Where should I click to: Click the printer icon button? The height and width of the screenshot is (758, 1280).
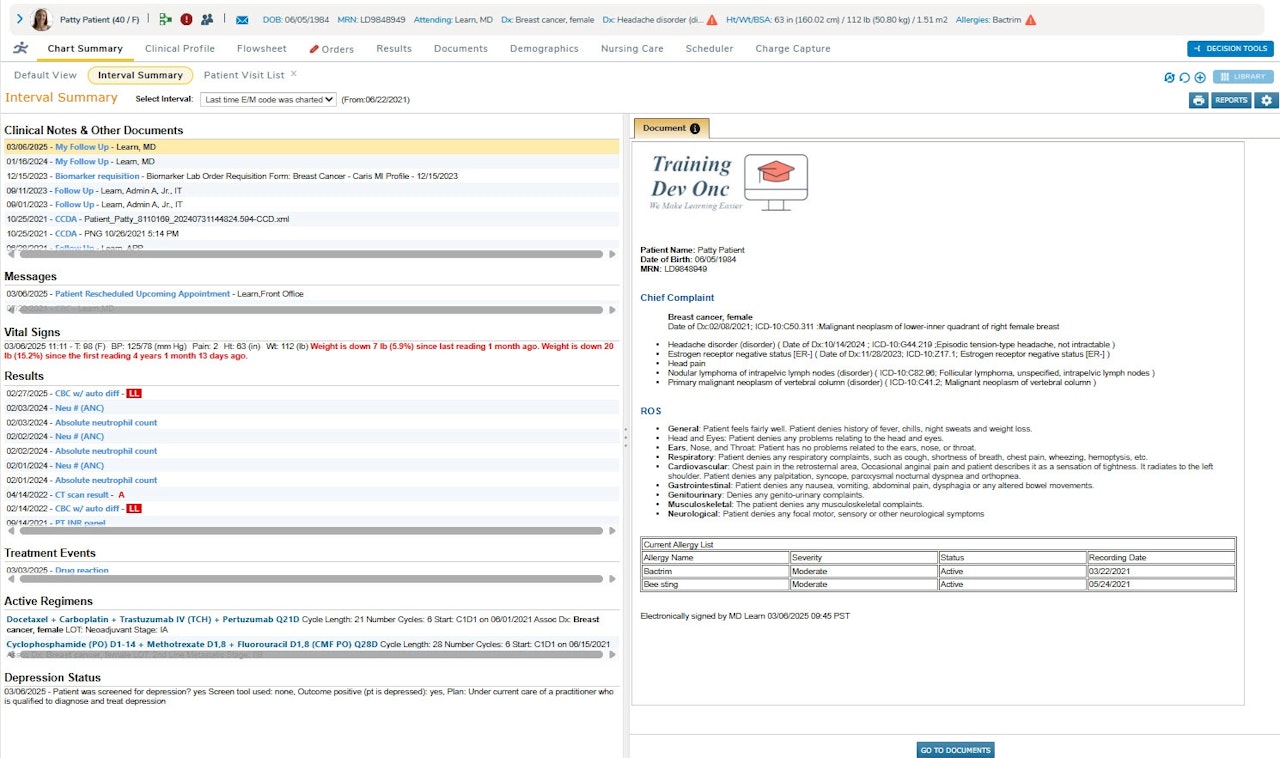click(x=1198, y=100)
